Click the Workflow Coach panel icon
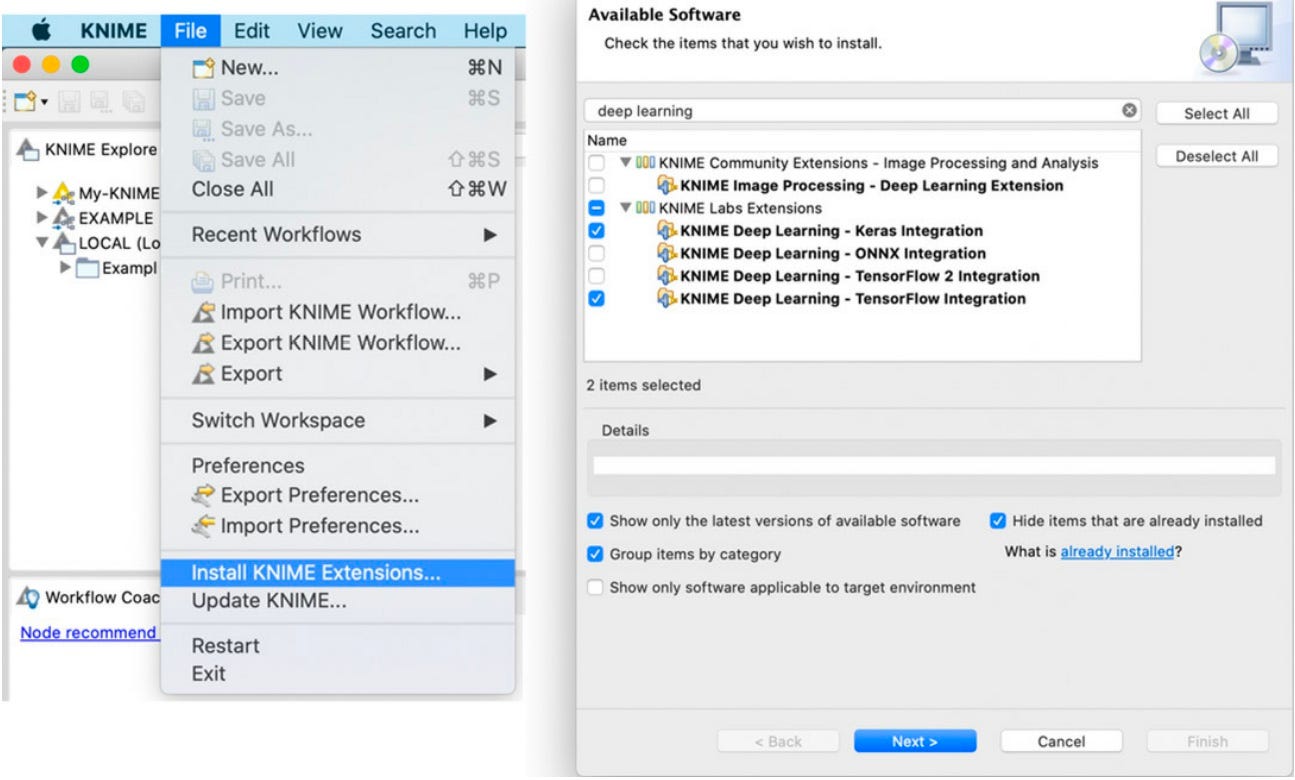 tap(29, 598)
